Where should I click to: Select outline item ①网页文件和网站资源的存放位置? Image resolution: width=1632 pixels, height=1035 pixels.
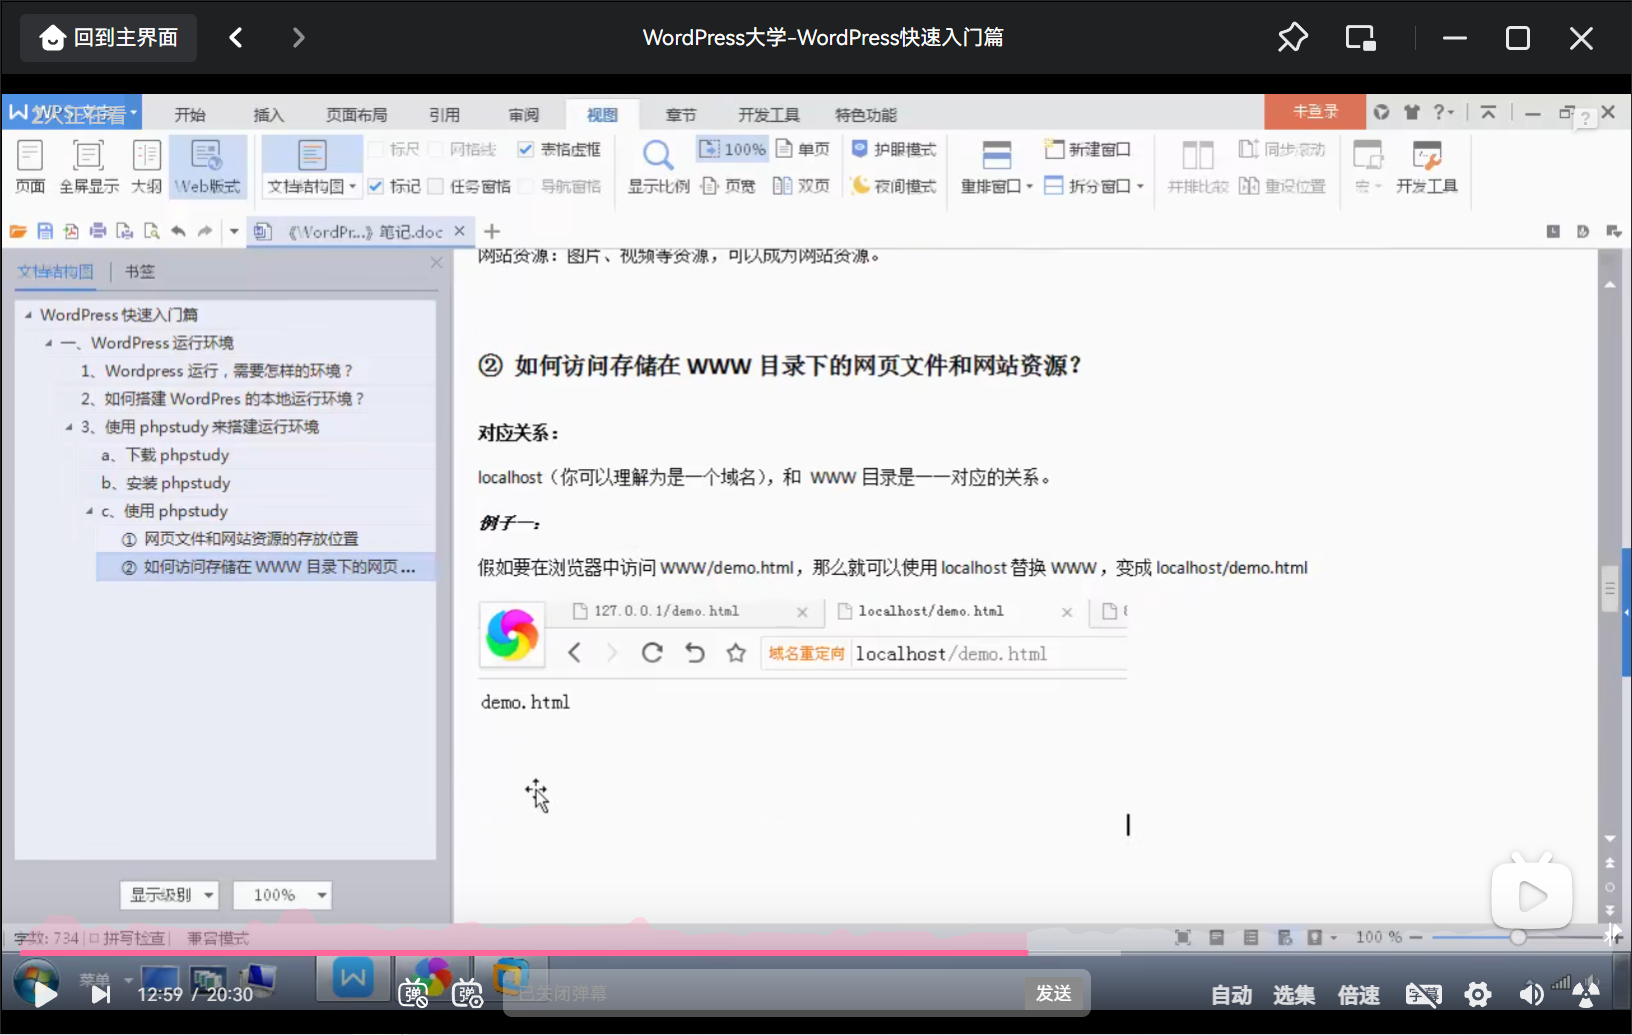tap(240, 539)
